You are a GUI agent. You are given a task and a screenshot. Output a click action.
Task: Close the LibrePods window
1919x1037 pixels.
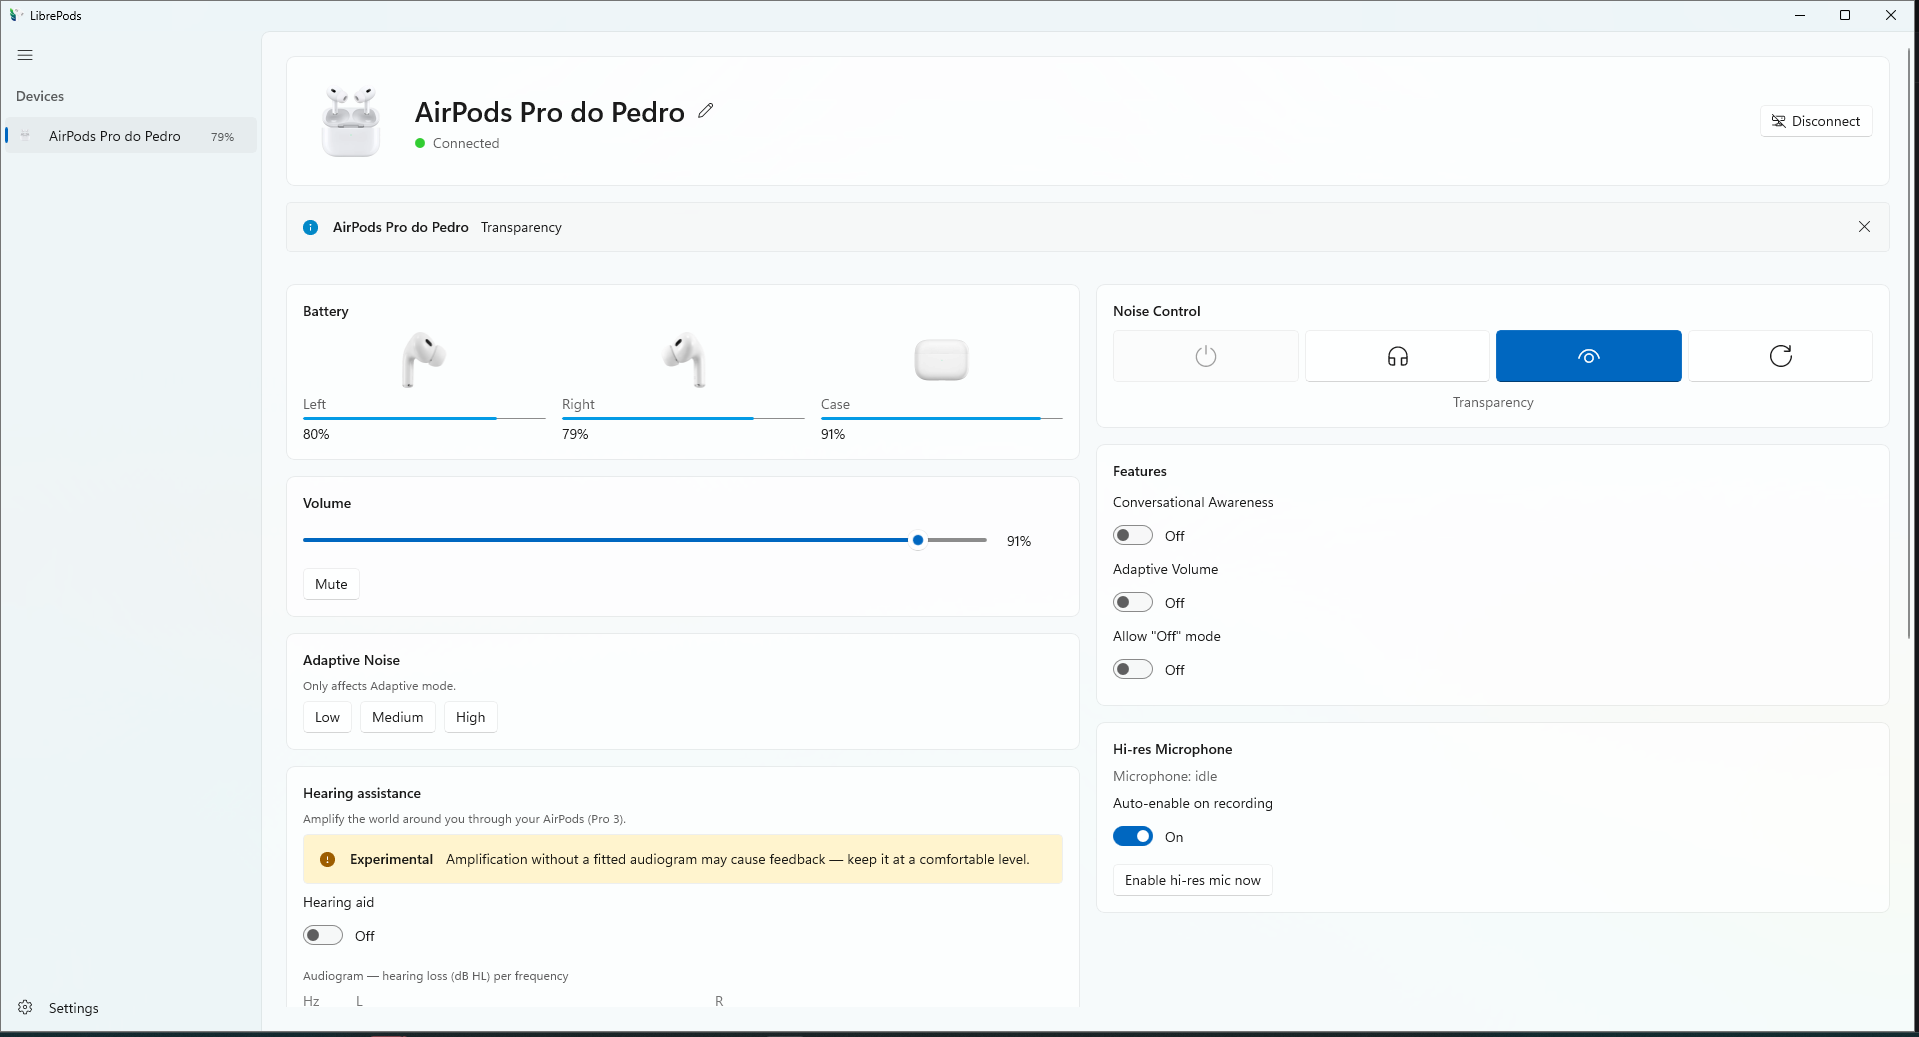pos(1891,15)
